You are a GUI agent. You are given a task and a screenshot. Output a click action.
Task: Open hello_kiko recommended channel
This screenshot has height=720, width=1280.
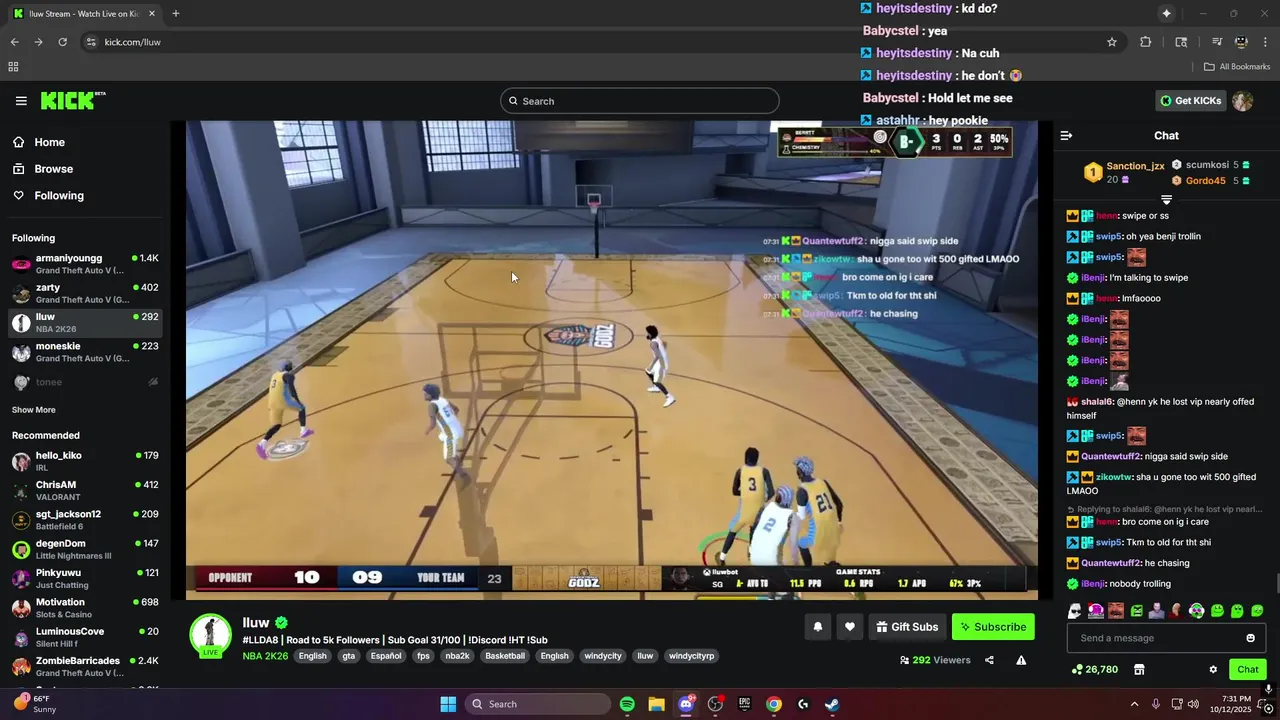tap(85, 461)
